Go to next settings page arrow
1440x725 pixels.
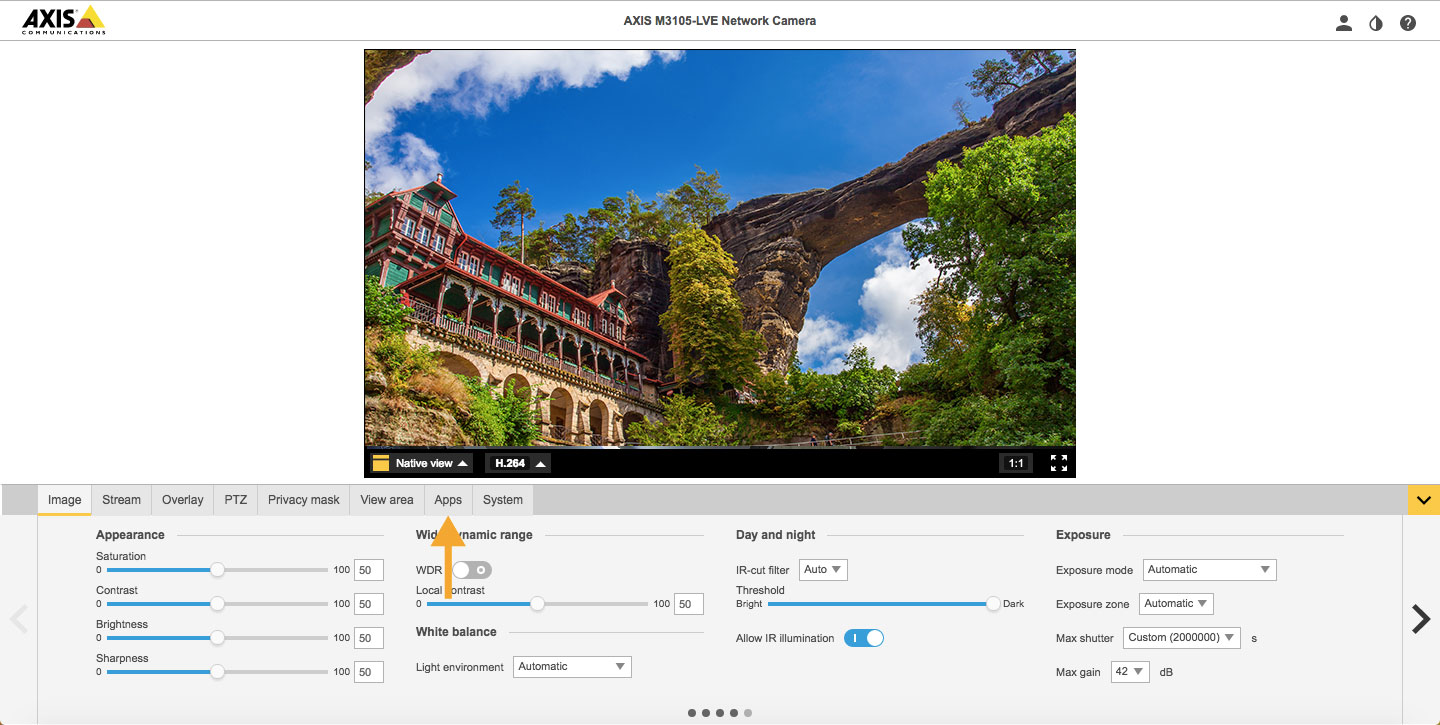[x=1420, y=619]
